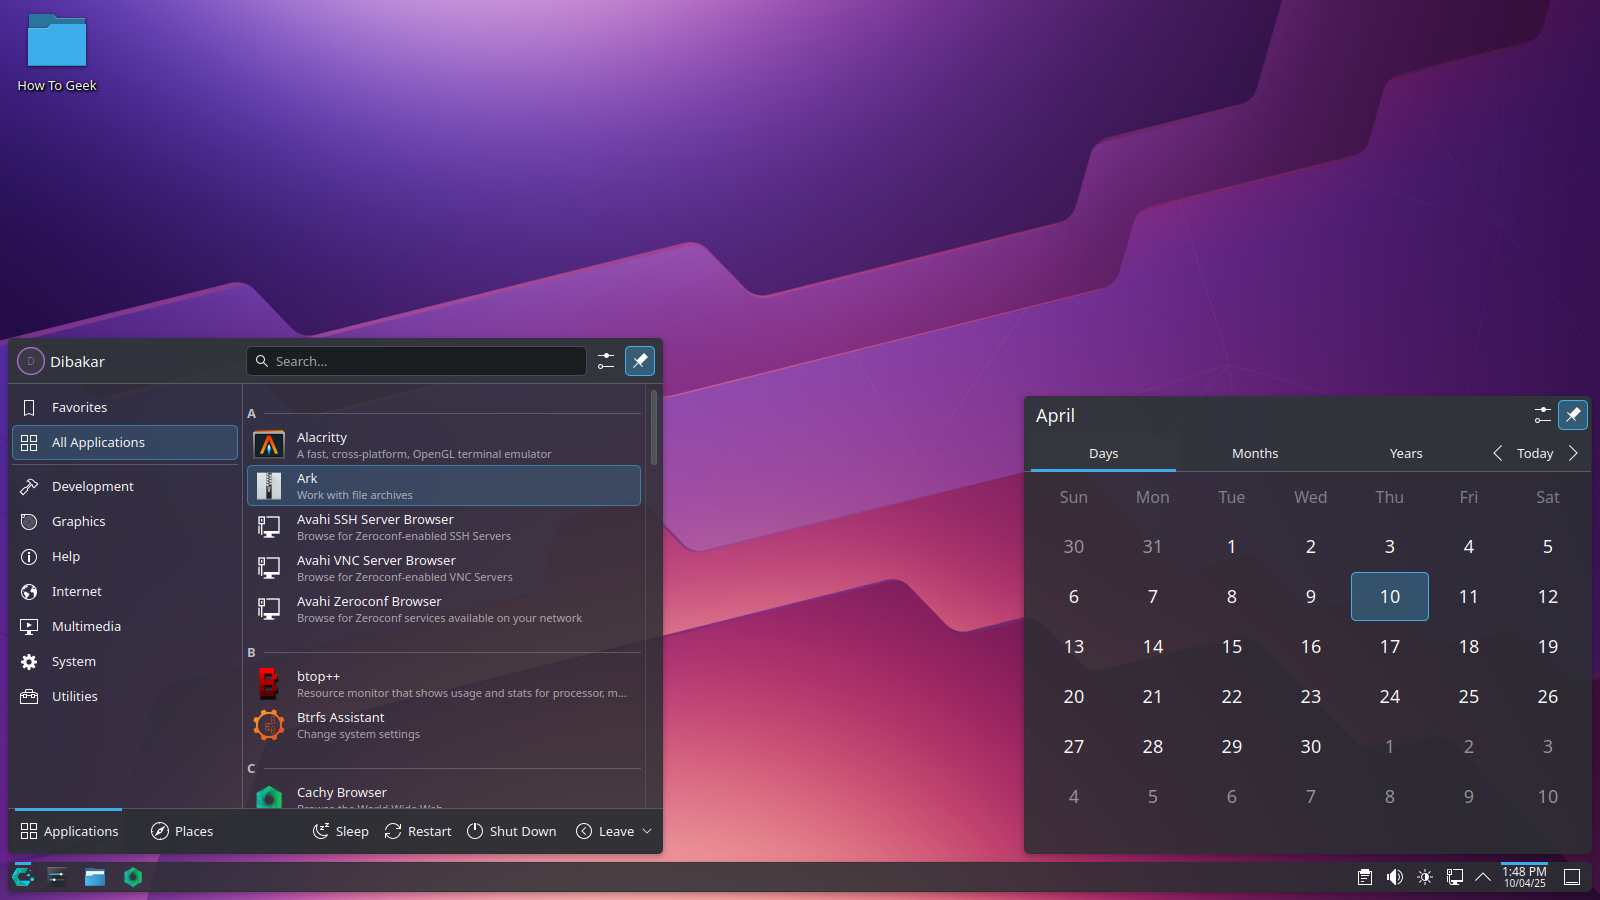Toggle network settings from the tray
This screenshot has height=900, width=1600.
coord(1454,877)
